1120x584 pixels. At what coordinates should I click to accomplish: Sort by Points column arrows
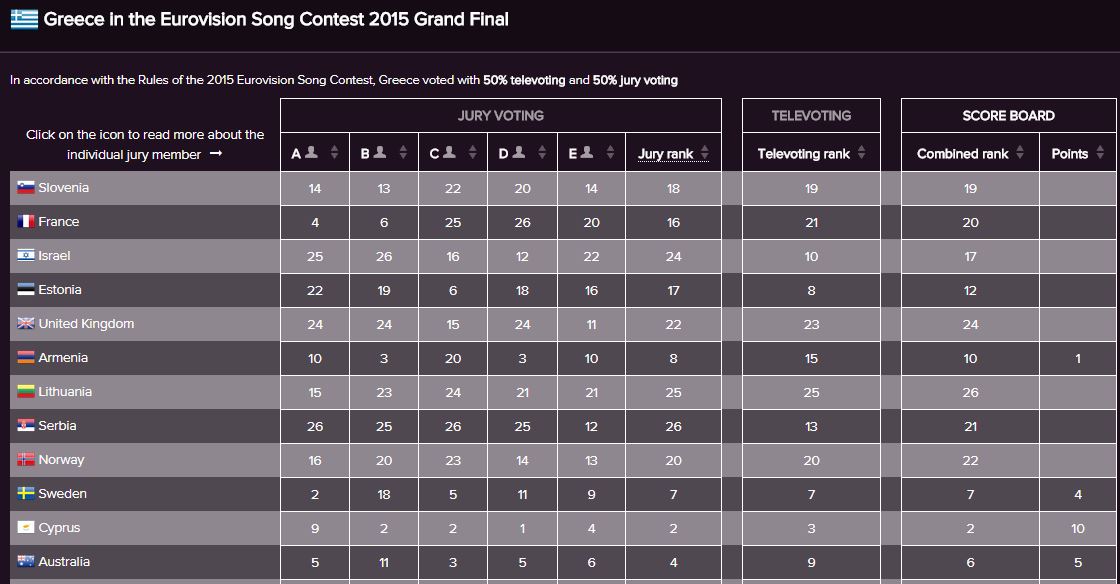[1100, 152]
